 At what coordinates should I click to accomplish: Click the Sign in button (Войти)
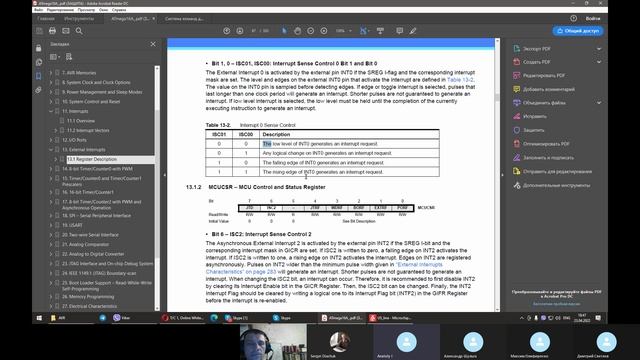coord(593,18)
